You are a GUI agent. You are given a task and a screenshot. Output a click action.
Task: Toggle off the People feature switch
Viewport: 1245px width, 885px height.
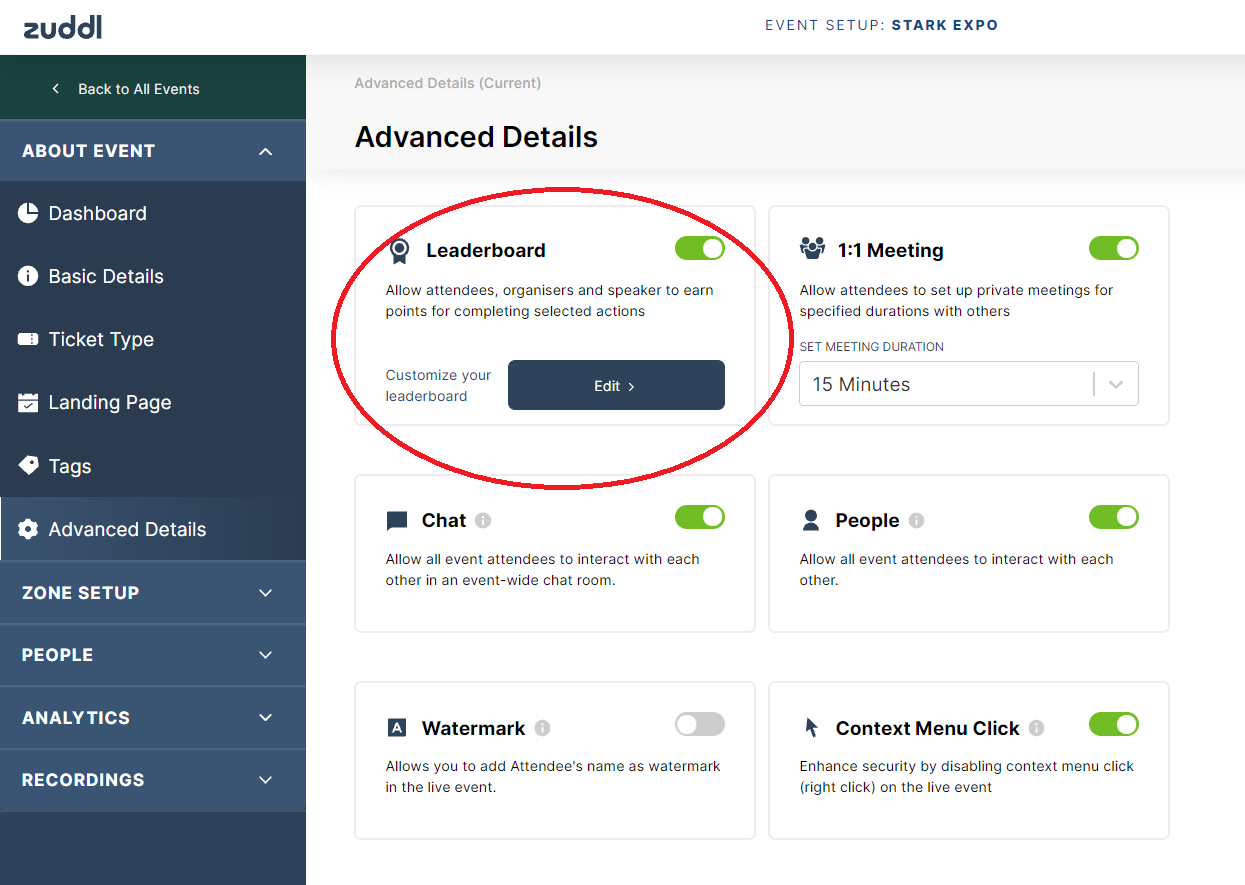[1114, 517]
